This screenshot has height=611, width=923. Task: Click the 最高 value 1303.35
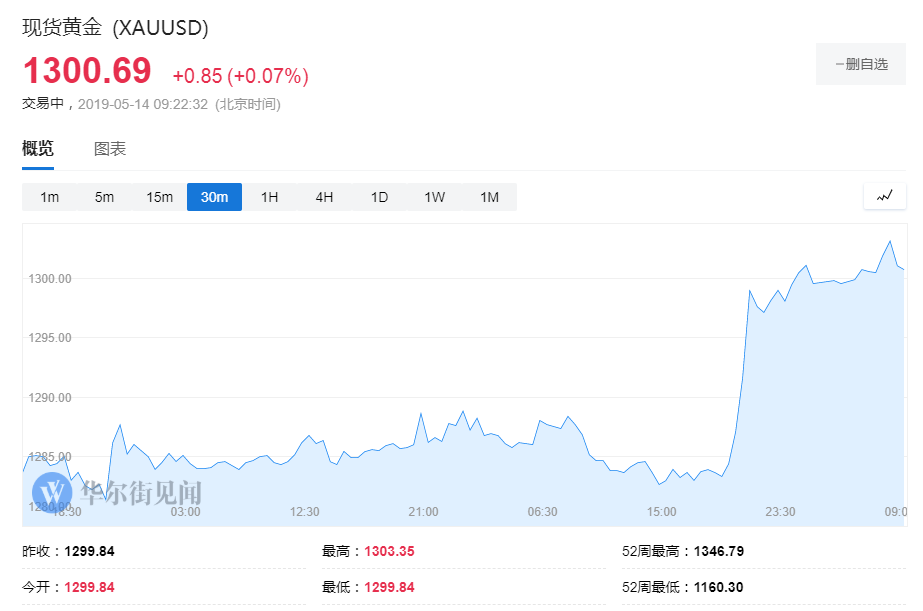(x=389, y=550)
